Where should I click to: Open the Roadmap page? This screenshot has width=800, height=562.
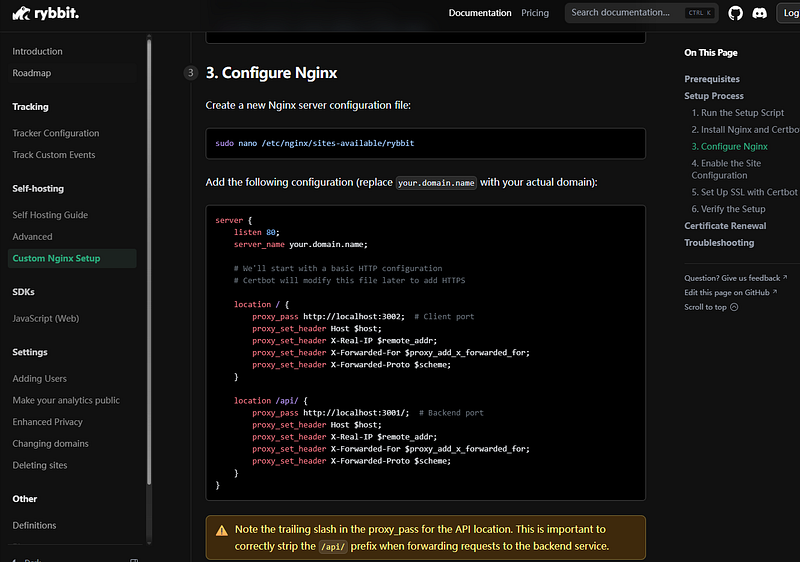(32, 73)
